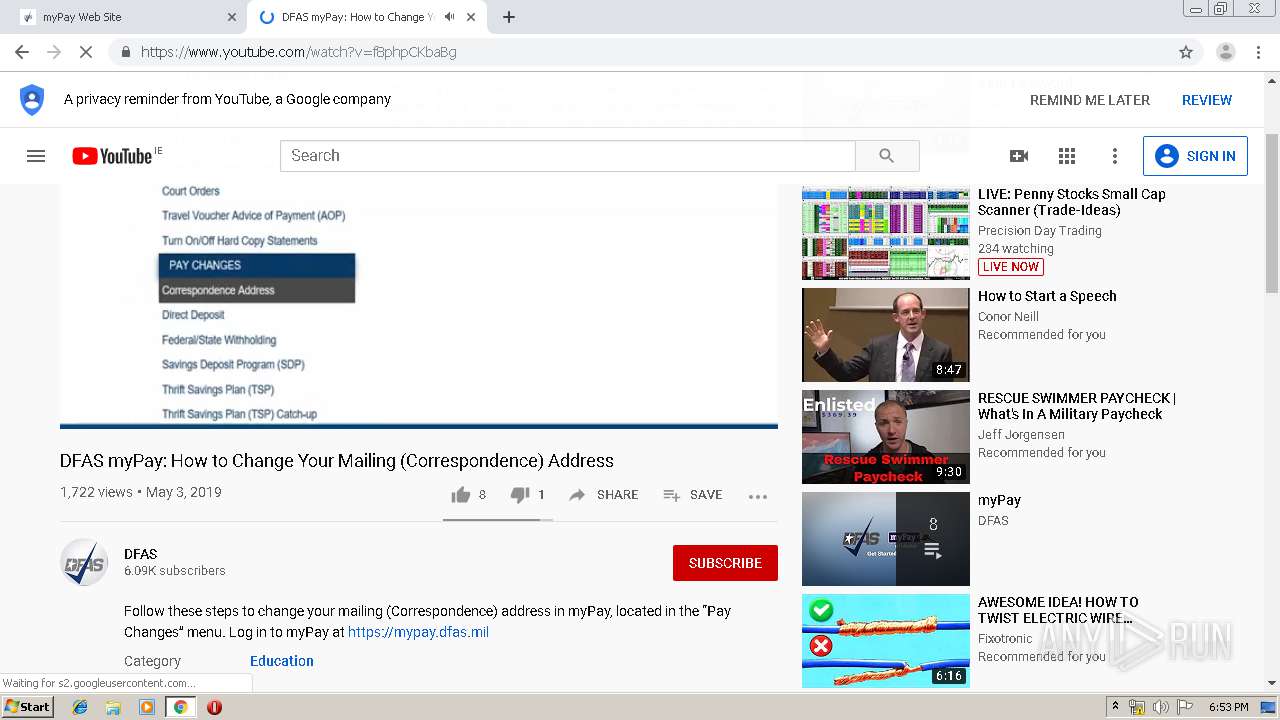The width and height of the screenshot is (1280, 720).
Task: Click the magnifier search button
Action: (887, 156)
